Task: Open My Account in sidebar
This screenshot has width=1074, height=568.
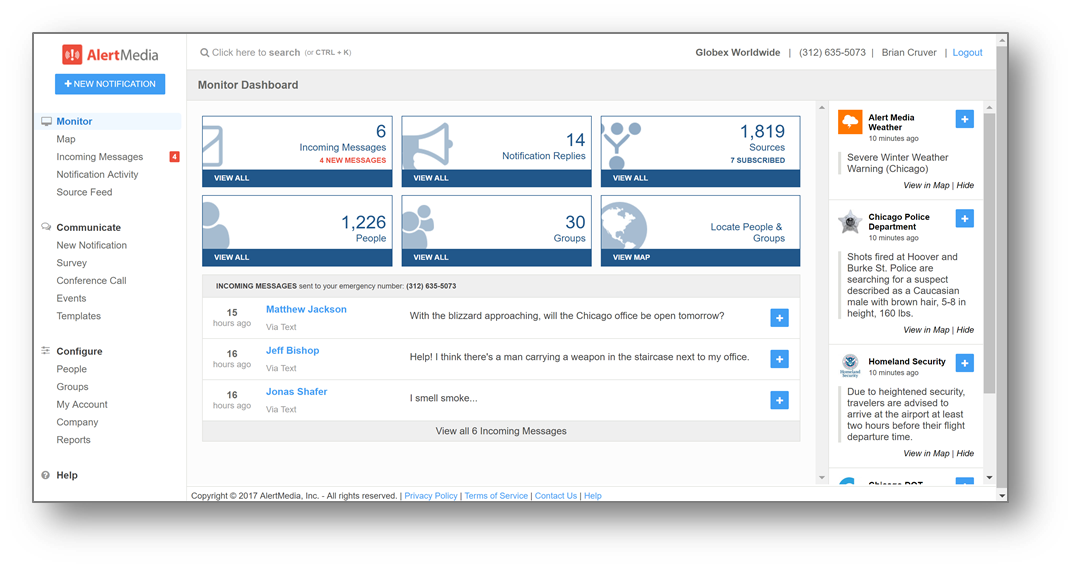Action: click(x=82, y=405)
